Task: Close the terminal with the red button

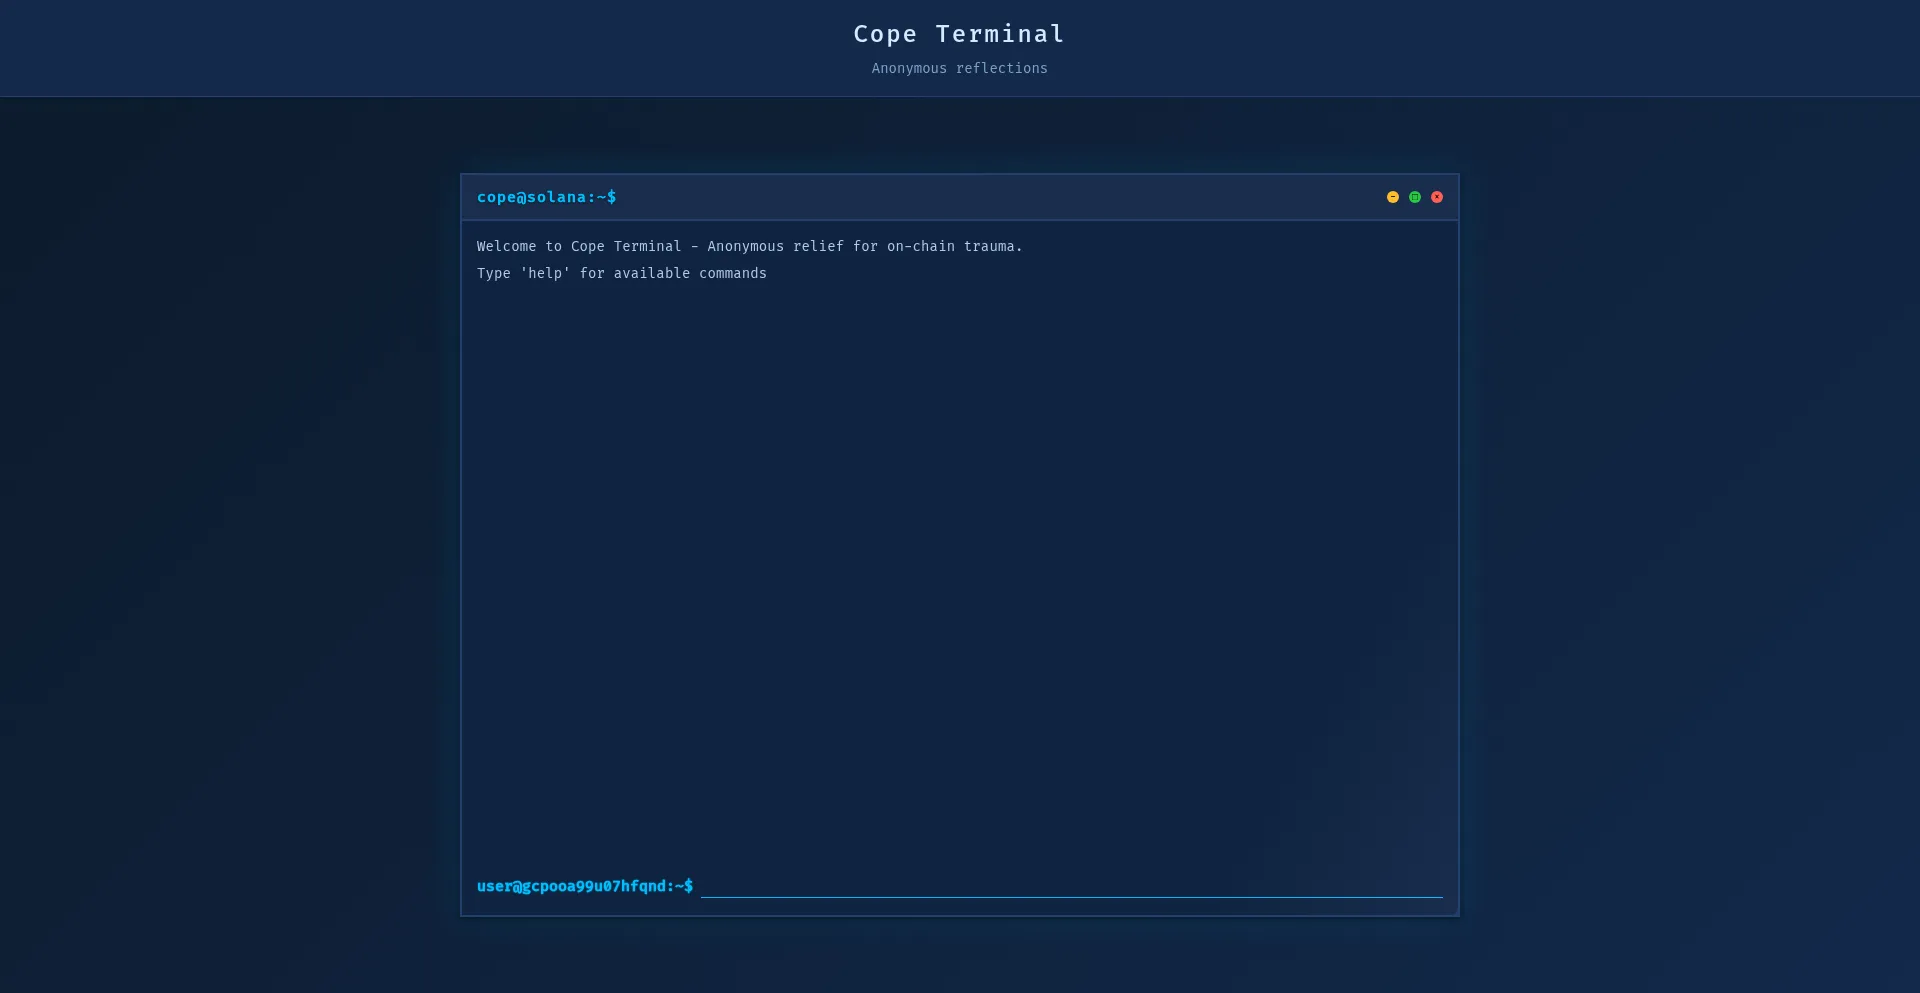Action: (x=1436, y=197)
